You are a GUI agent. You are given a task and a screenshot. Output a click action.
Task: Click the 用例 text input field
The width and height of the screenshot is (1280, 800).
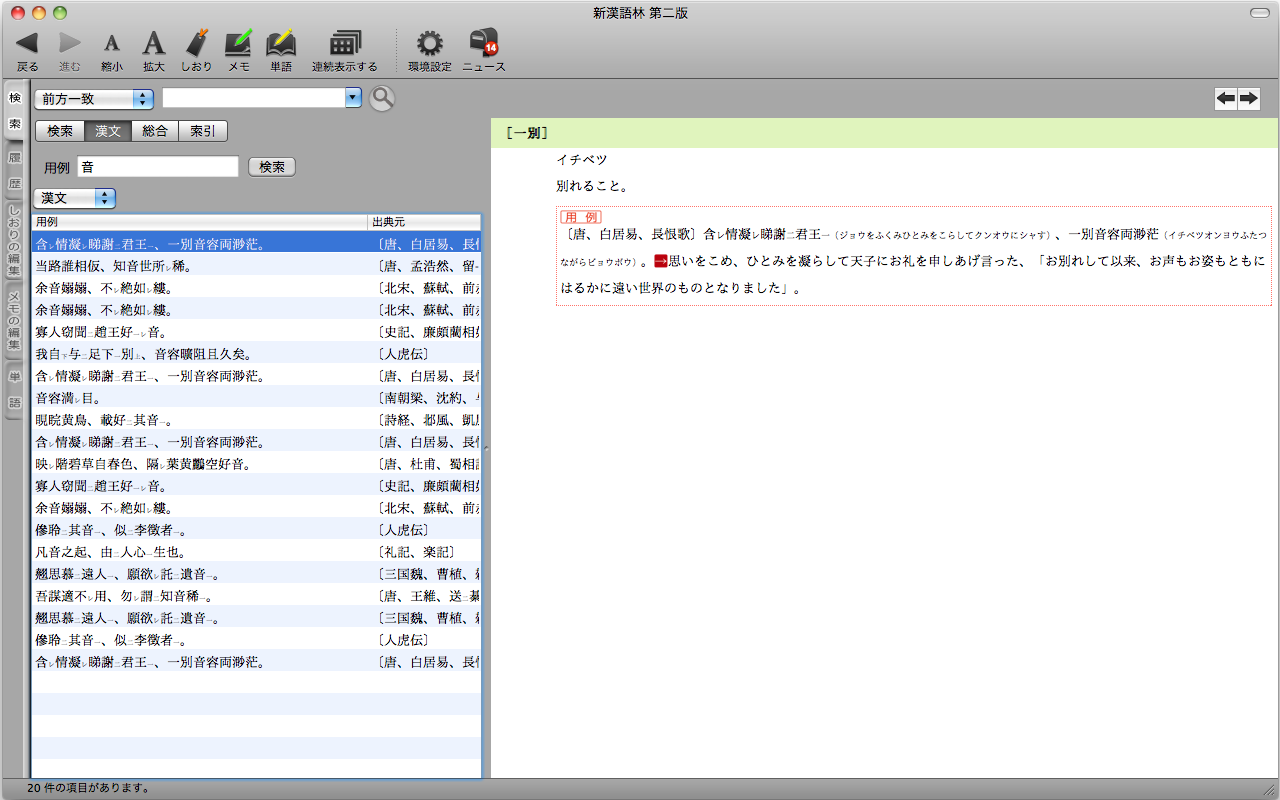(158, 167)
